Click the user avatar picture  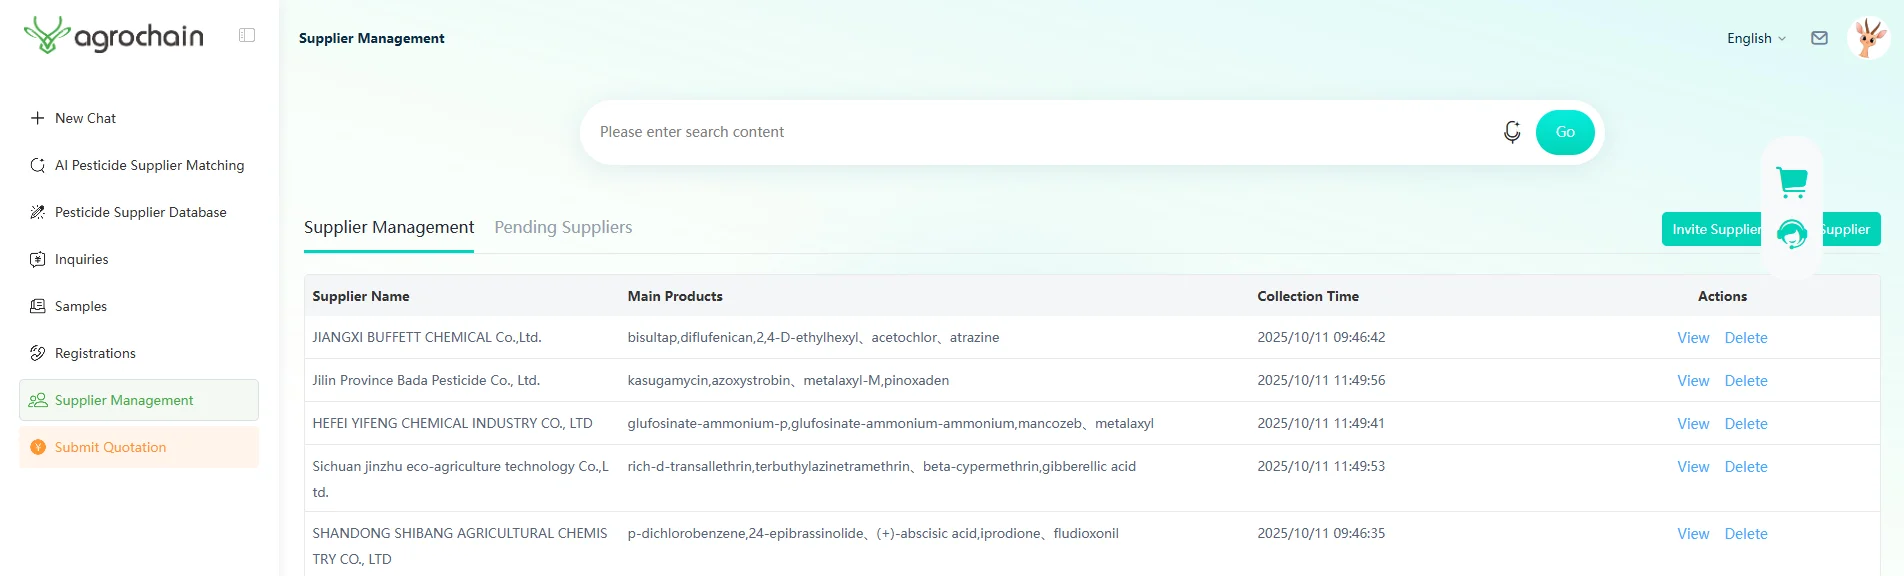click(x=1867, y=38)
